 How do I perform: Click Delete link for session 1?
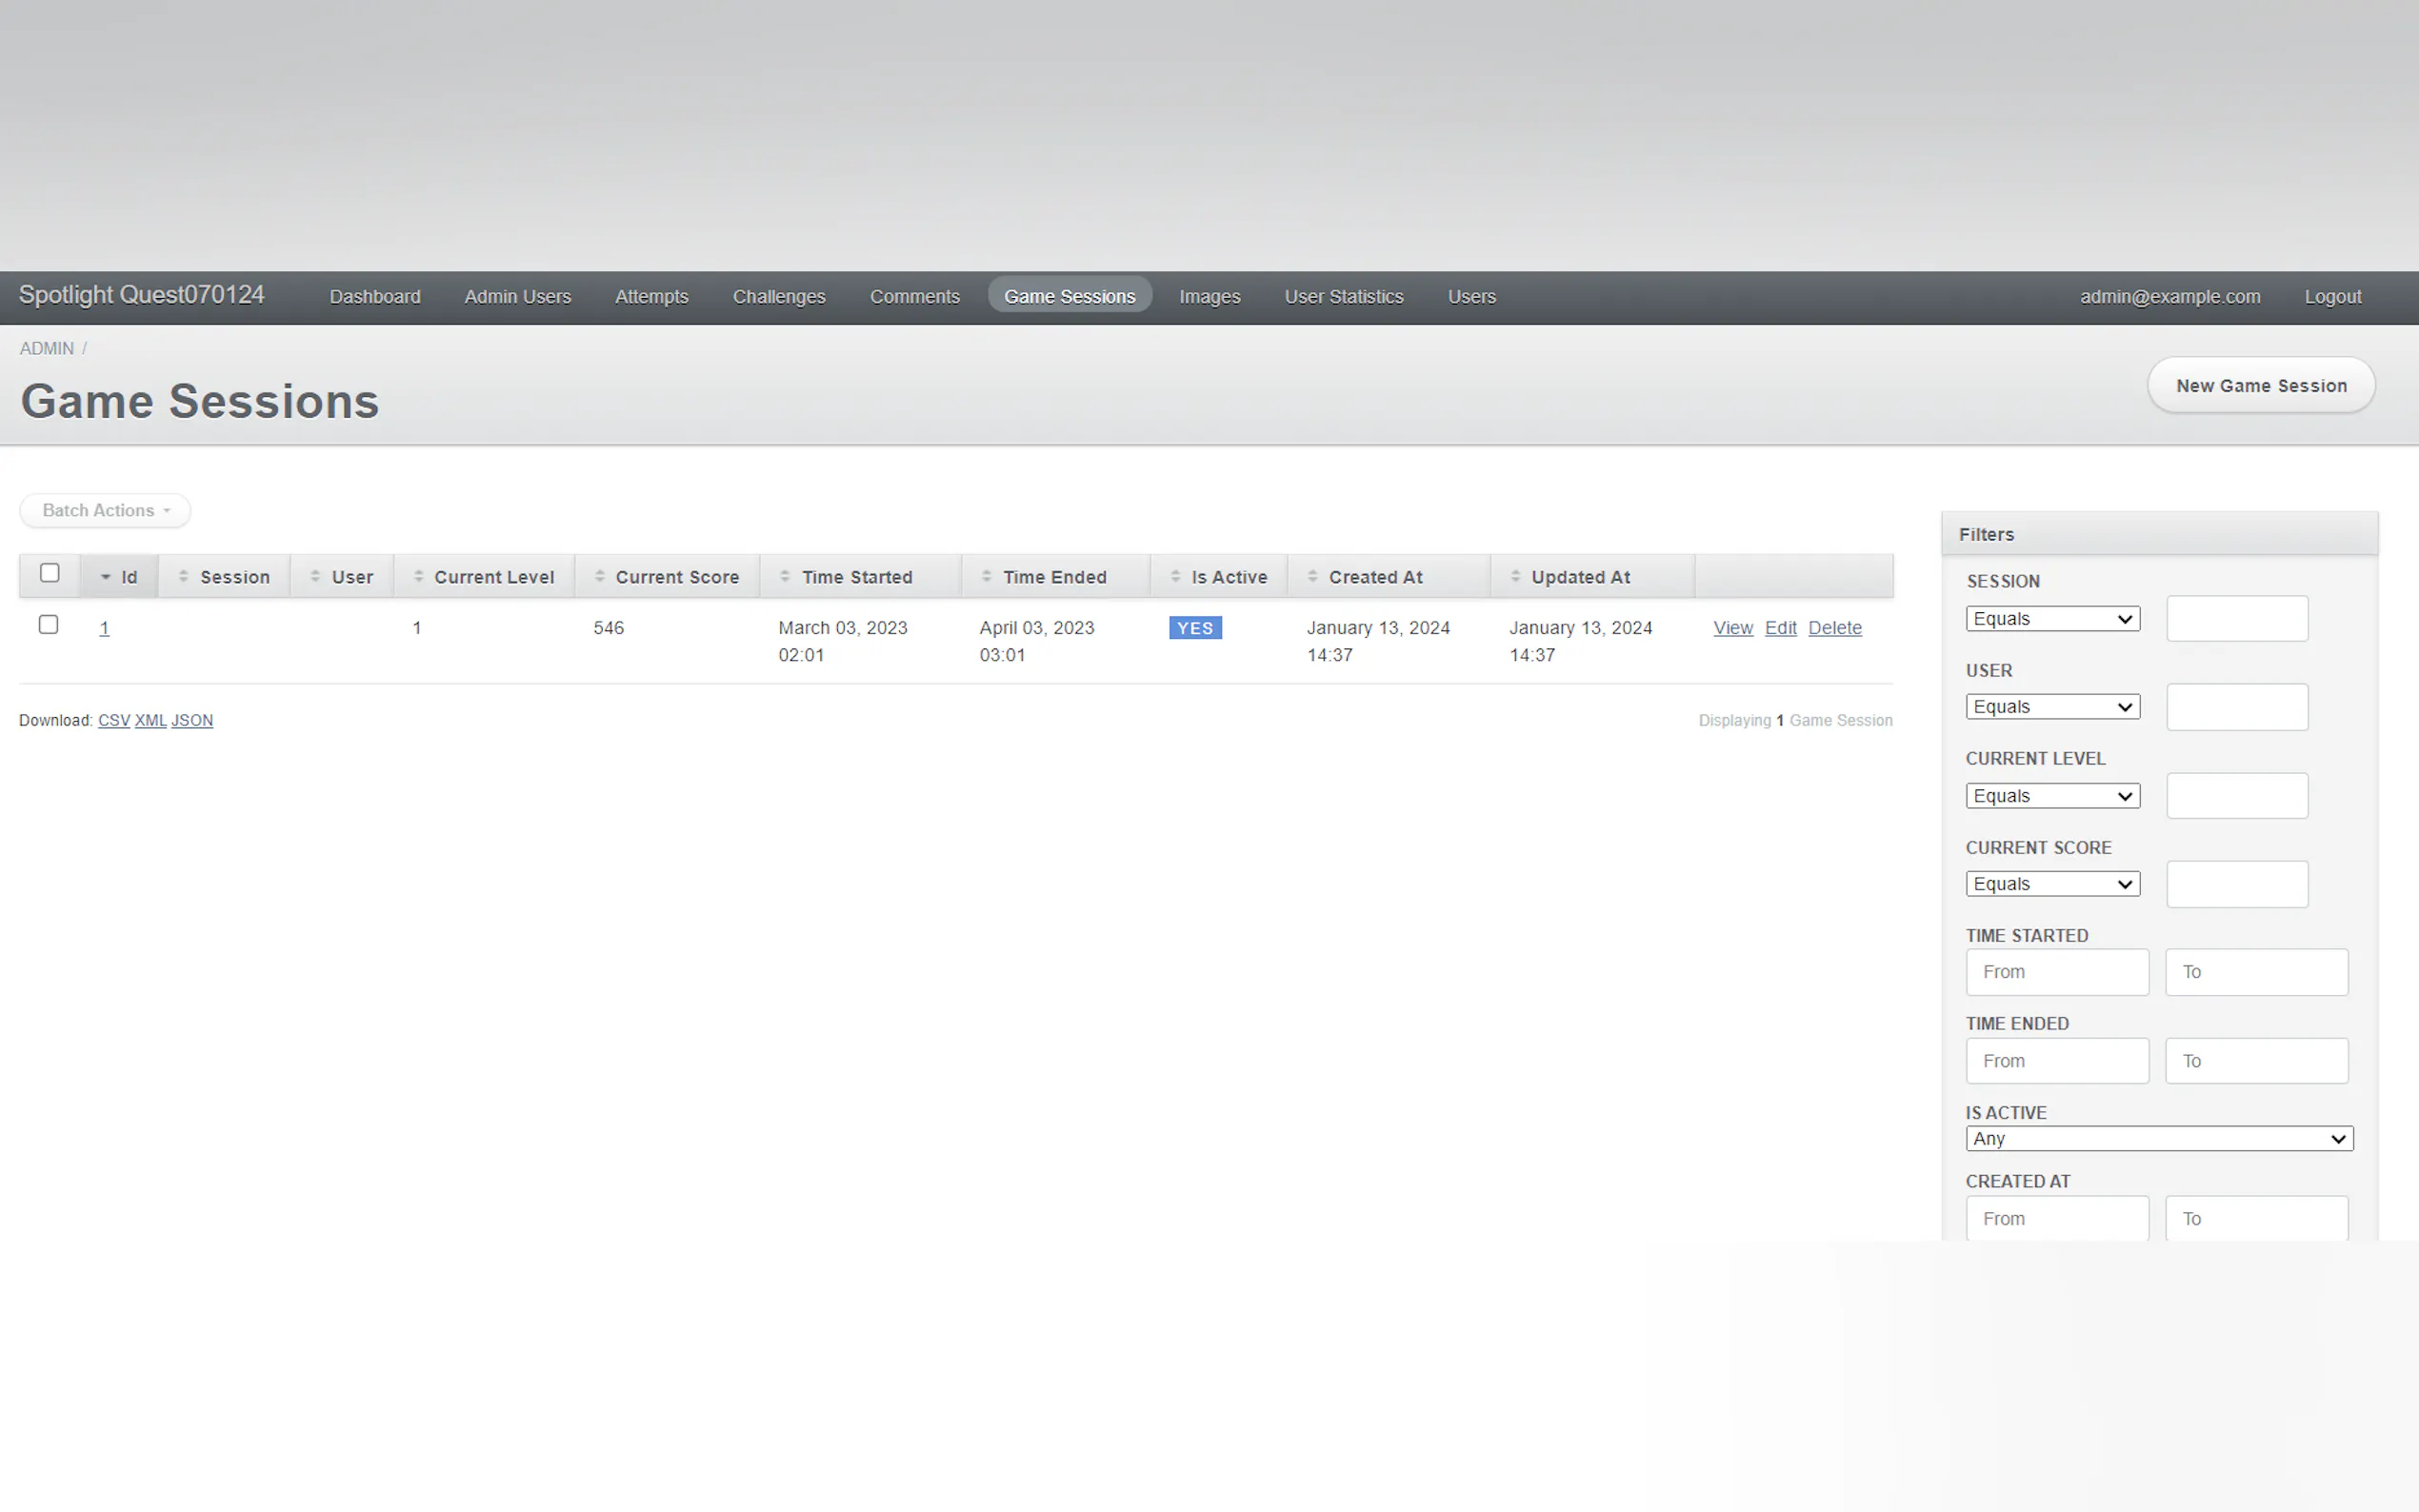[1834, 628]
